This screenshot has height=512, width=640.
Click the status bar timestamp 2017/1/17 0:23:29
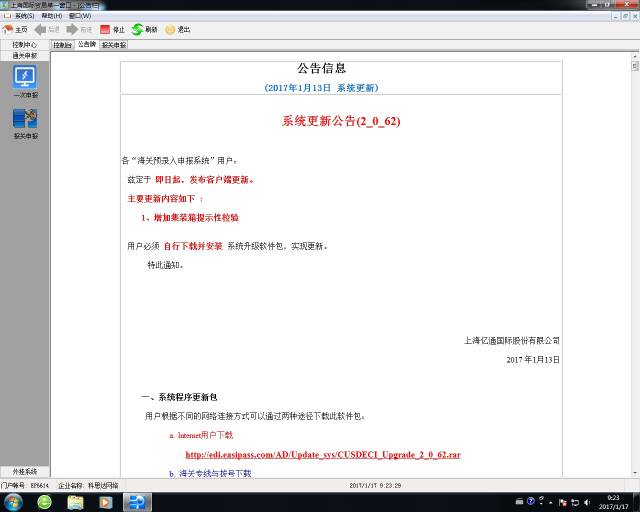point(375,485)
